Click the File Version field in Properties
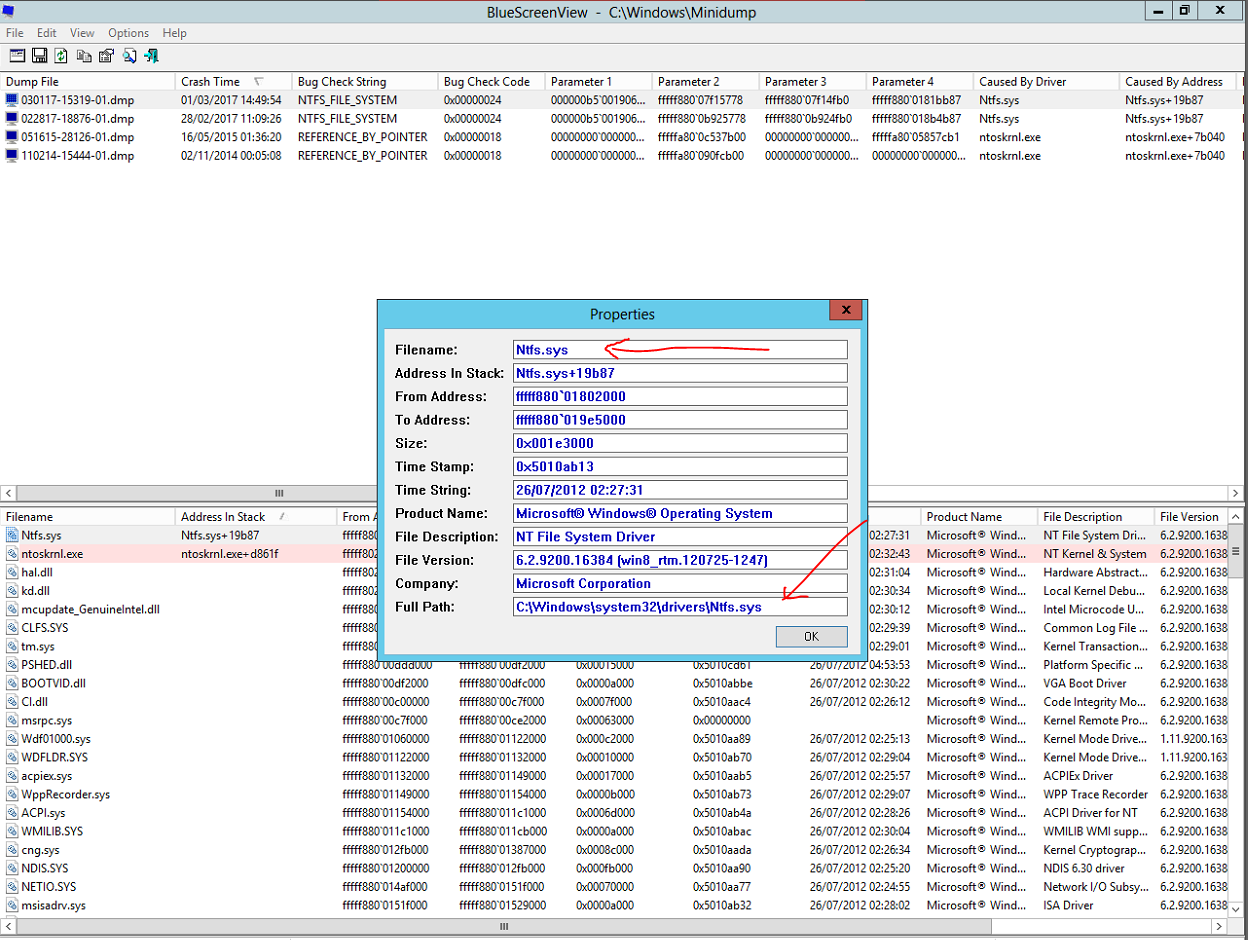 coord(680,560)
